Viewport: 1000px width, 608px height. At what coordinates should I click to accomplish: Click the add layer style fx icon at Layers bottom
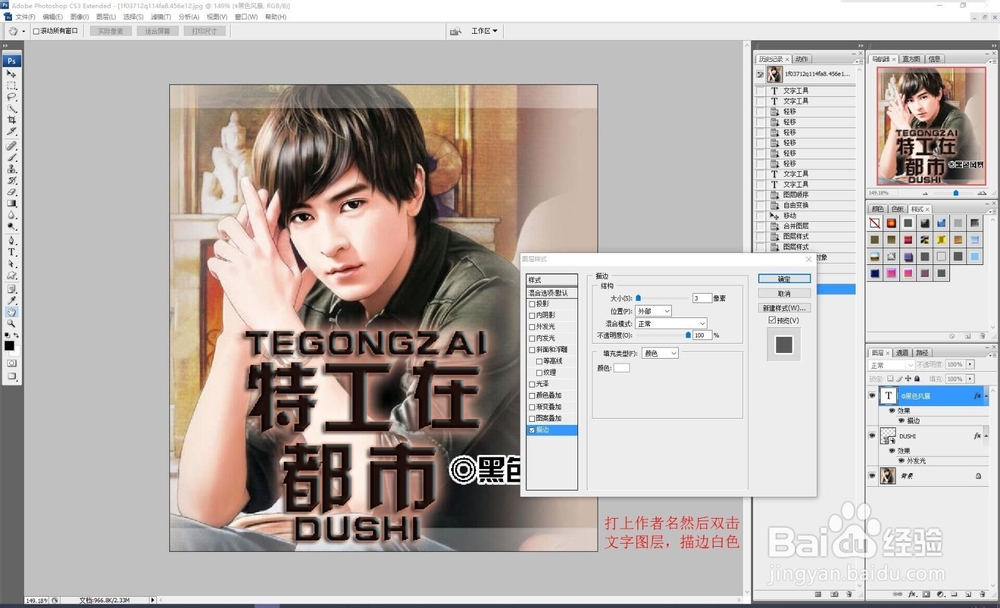click(x=912, y=594)
